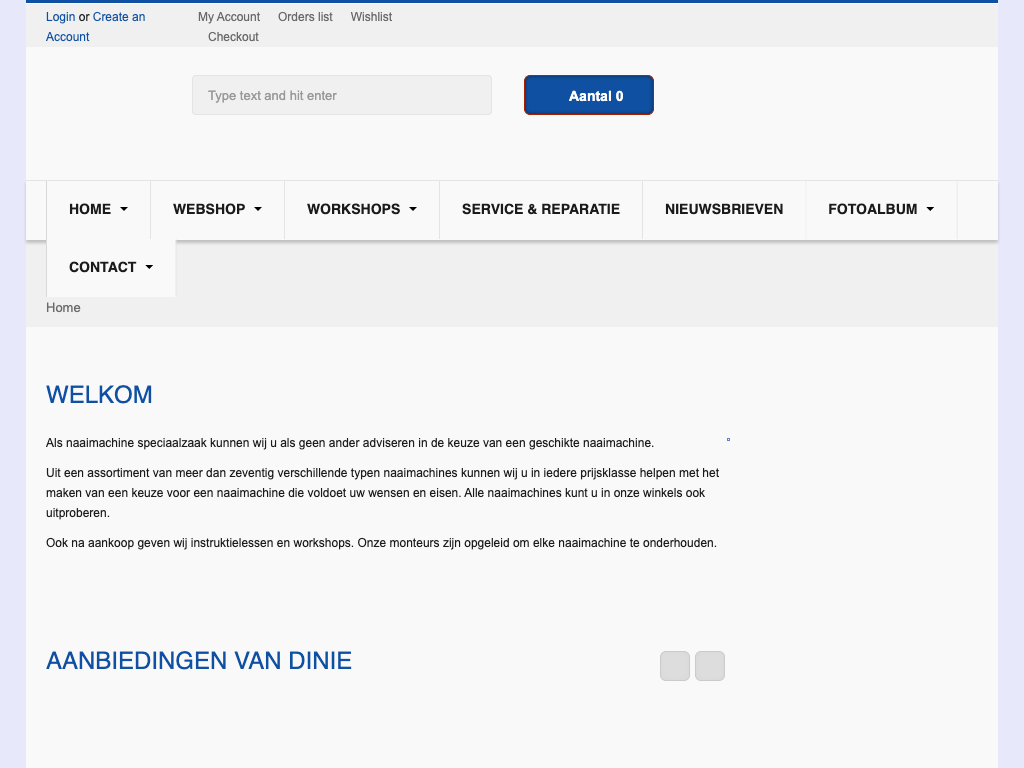Open the Create an Account link
This screenshot has width=1024, height=768.
118,17
